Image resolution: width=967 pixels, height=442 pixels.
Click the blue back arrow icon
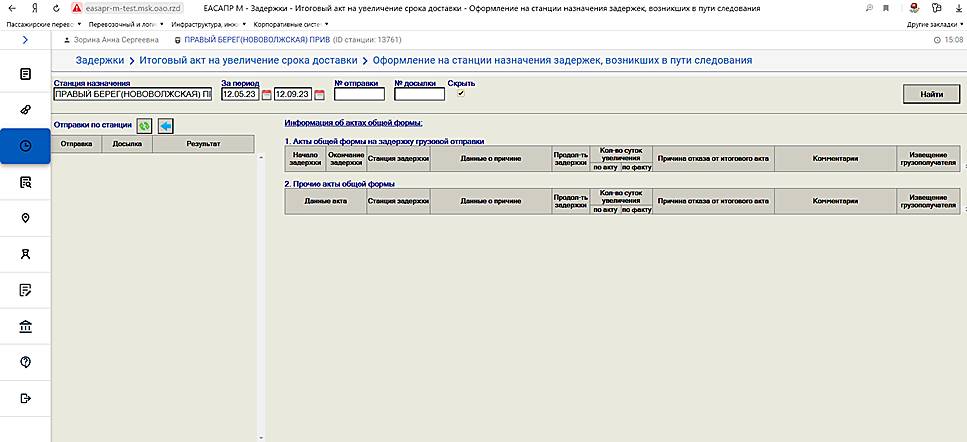click(x=166, y=126)
